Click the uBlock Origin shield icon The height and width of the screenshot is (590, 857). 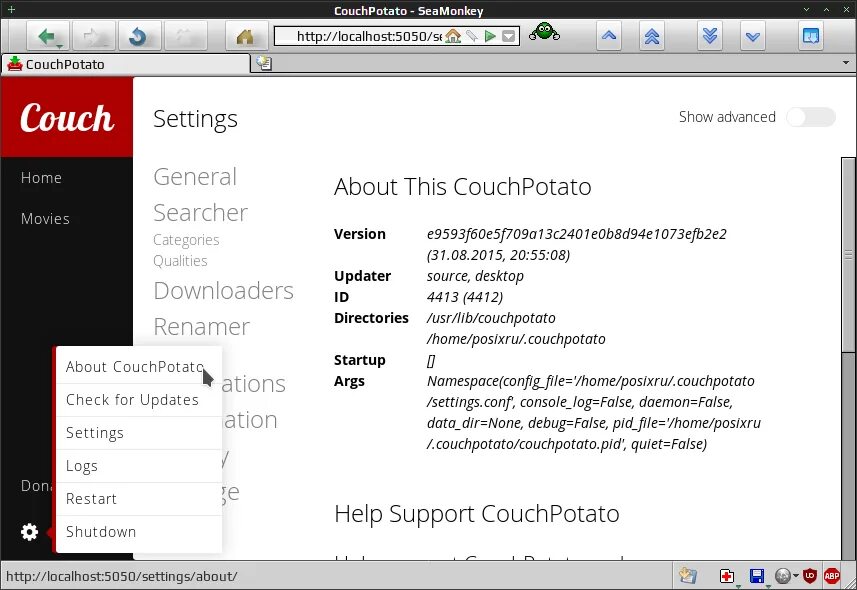click(x=810, y=575)
